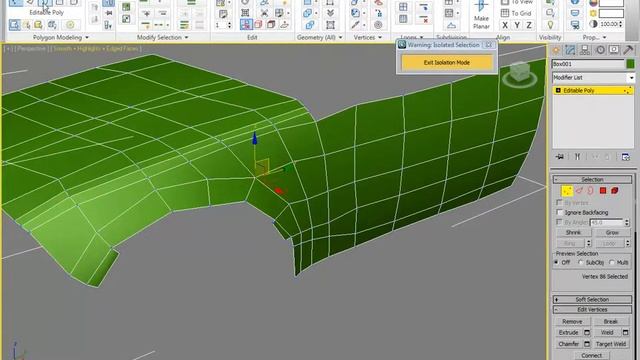Open the Create command panel tab
The width and height of the screenshot is (640, 360).
click(x=556, y=50)
